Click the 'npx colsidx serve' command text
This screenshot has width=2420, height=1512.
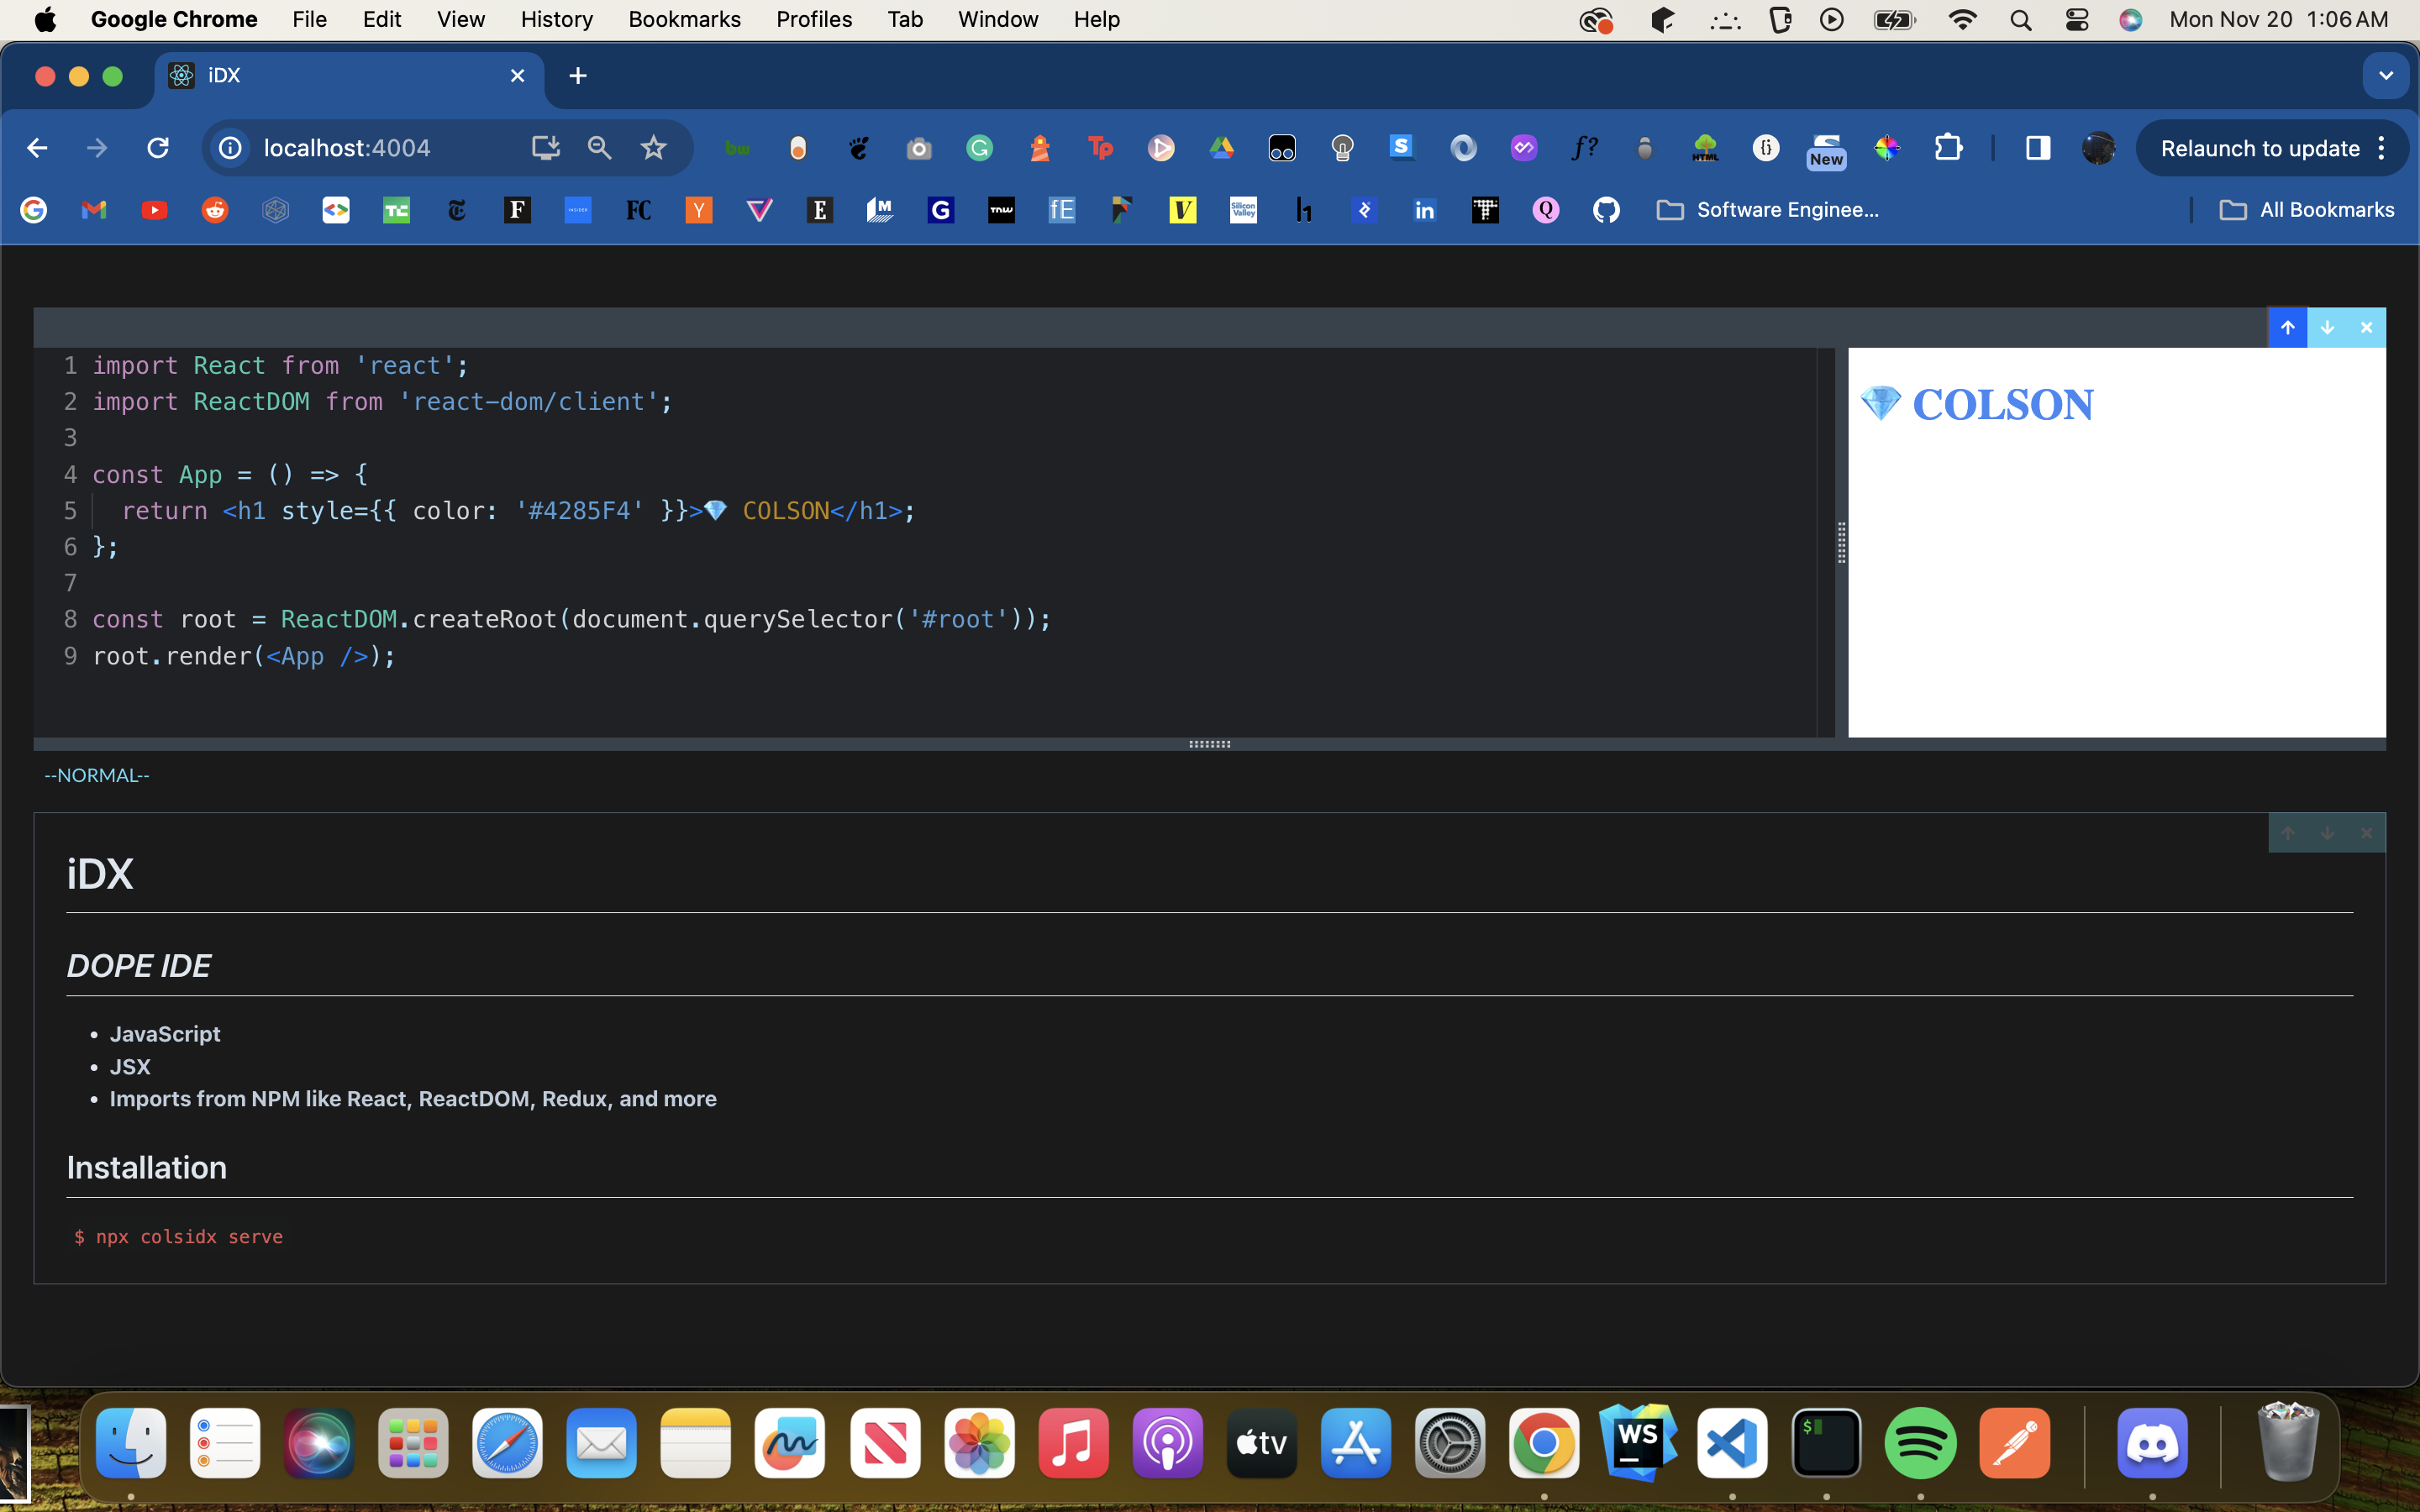(189, 1237)
